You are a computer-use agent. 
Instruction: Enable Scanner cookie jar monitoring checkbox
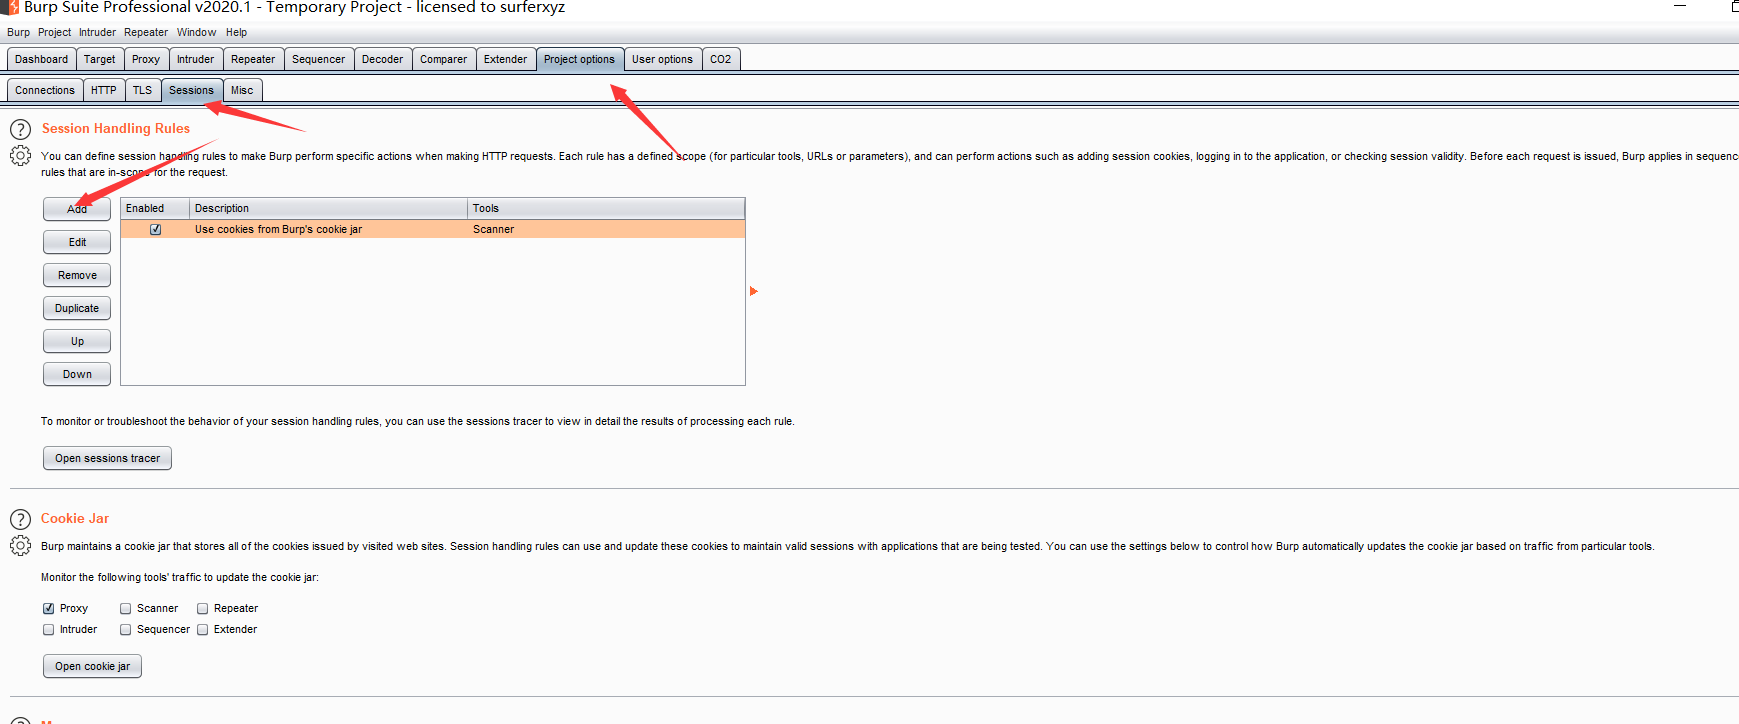click(126, 608)
